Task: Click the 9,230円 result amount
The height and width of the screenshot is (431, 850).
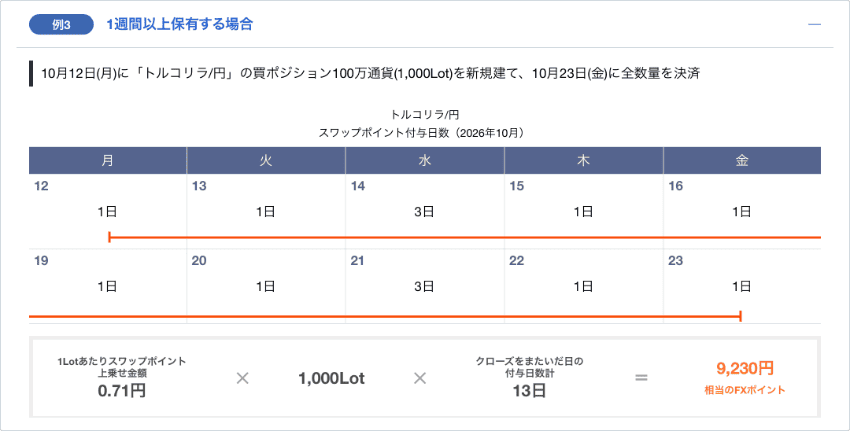Action: 745,369
